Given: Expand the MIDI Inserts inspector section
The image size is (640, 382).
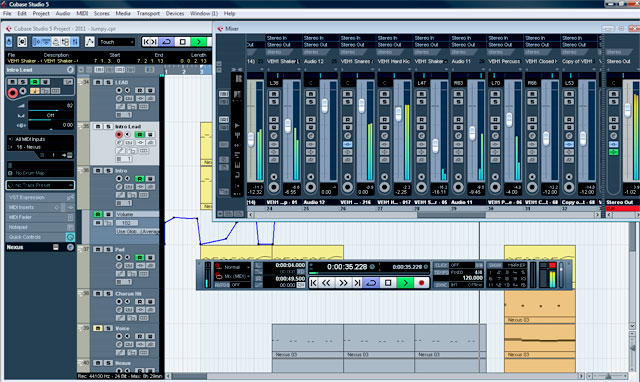Looking at the screenshot, I should point(40,207).
